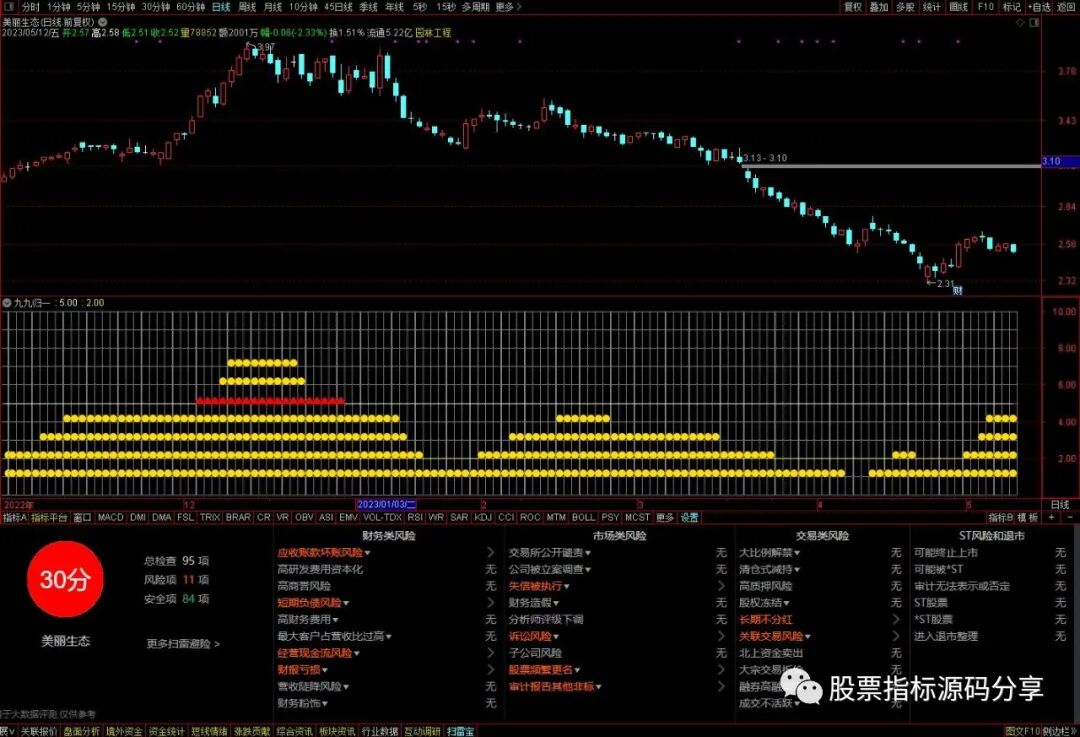Open the 更多扫雷避险 link
Viewport: 1080px width, 737px height.
pos(183,644)
